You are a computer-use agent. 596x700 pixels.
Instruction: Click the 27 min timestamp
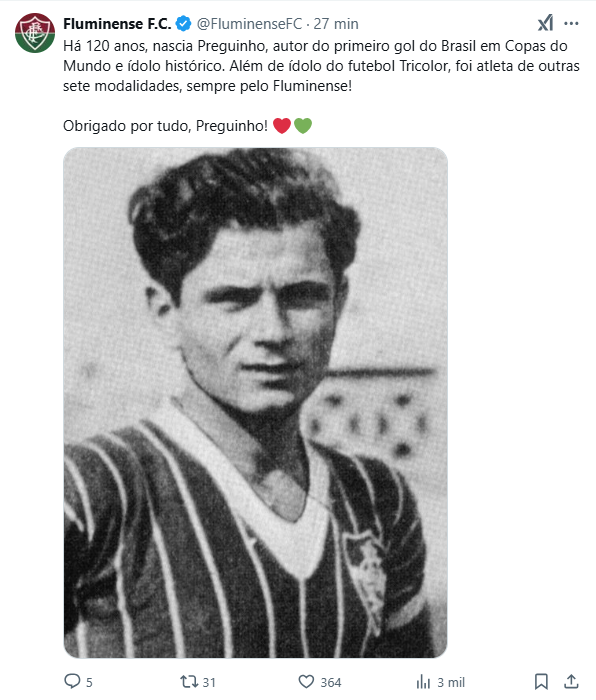336,24
